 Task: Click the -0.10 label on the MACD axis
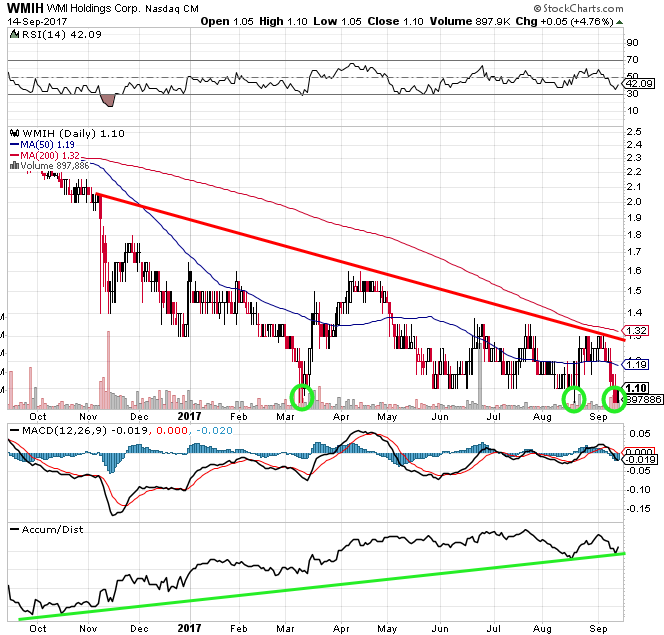point(638,490)
